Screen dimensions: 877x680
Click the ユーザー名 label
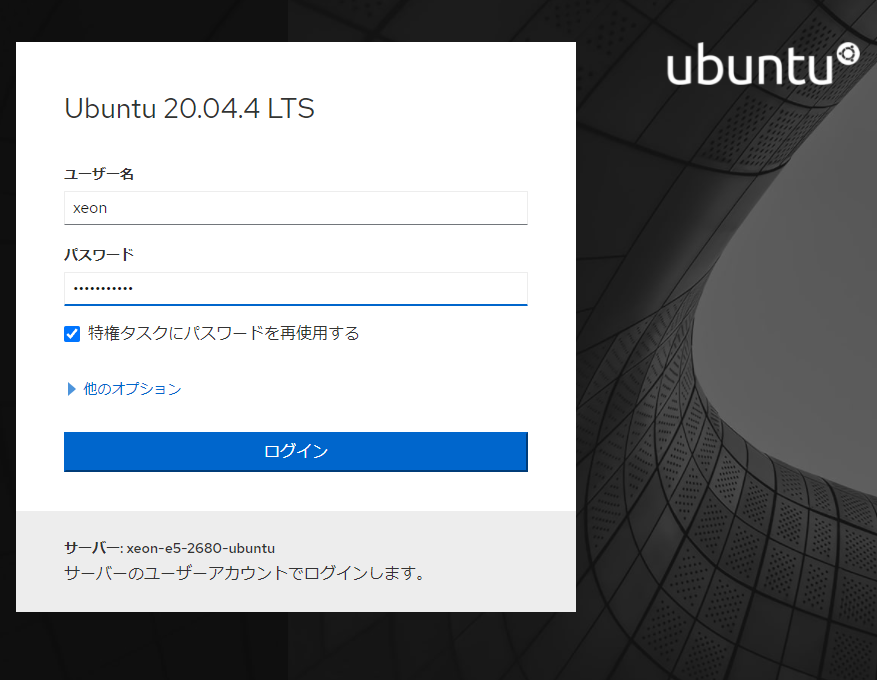pyautogui.click(x=99, y=174)
